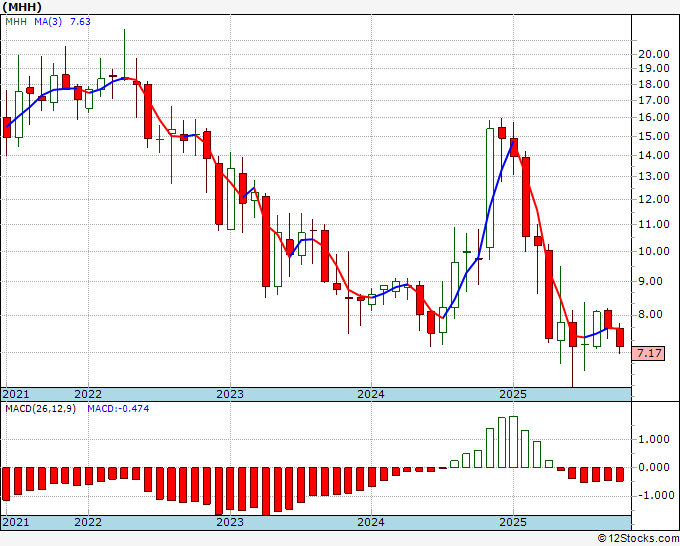Image resolution: width=680 pixels, height=546 pixels.
Task: Open the 12Stocks.com copyright link
Action: (x=638, y=538)
